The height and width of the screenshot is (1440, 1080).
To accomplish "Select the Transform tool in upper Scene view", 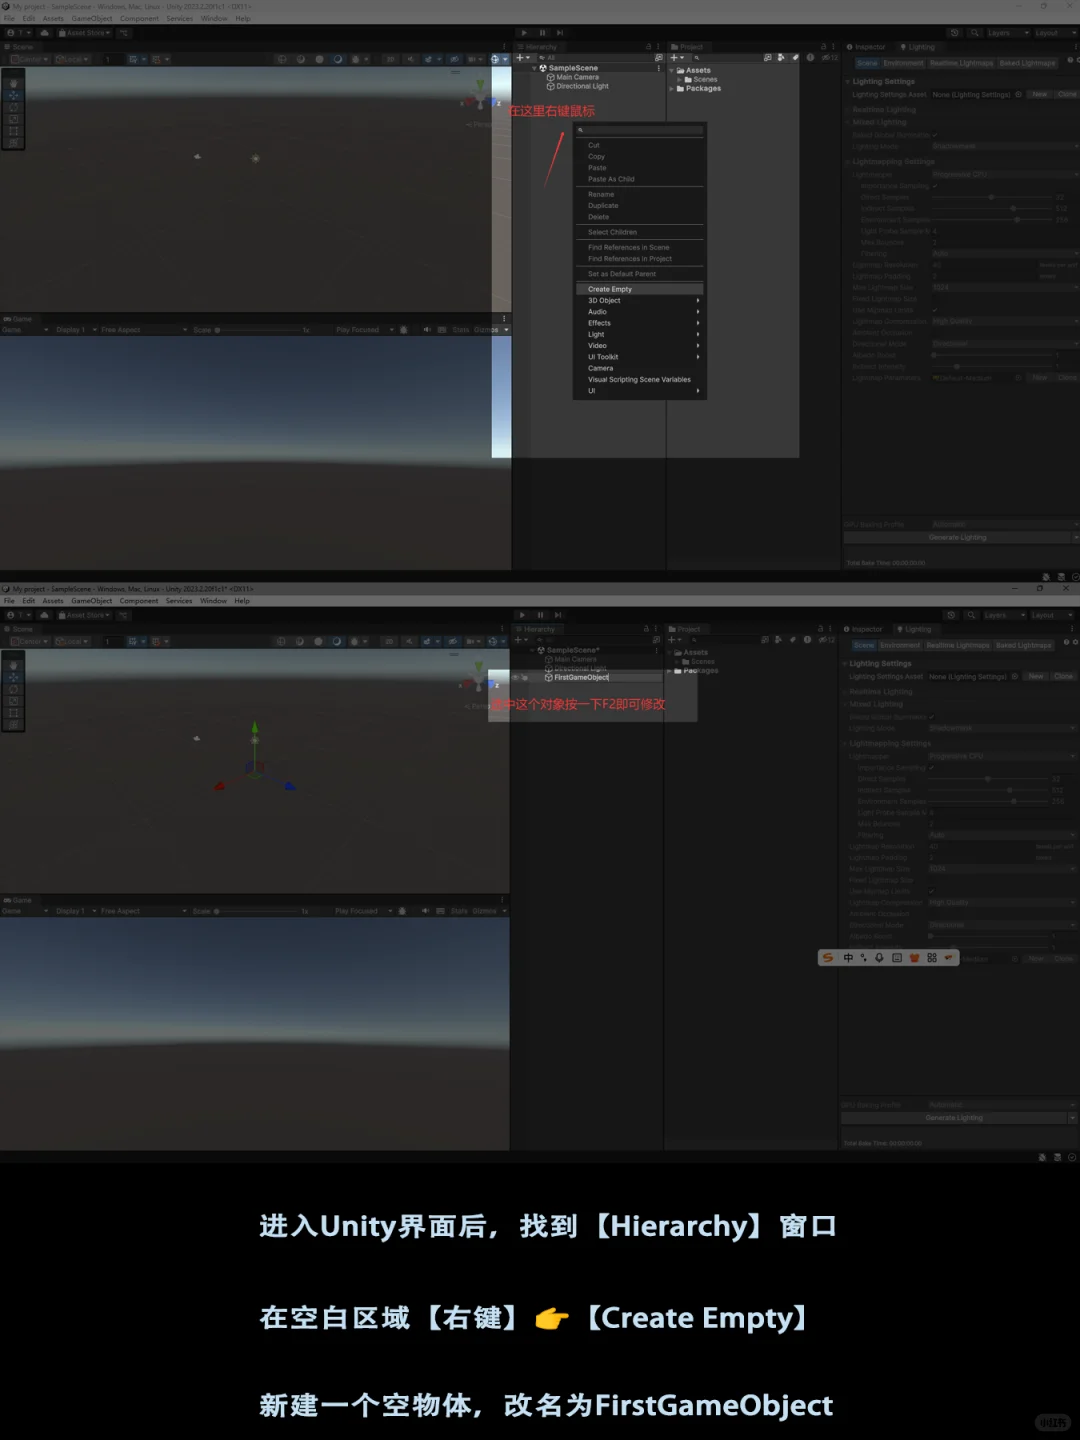I will click(13, 143).
